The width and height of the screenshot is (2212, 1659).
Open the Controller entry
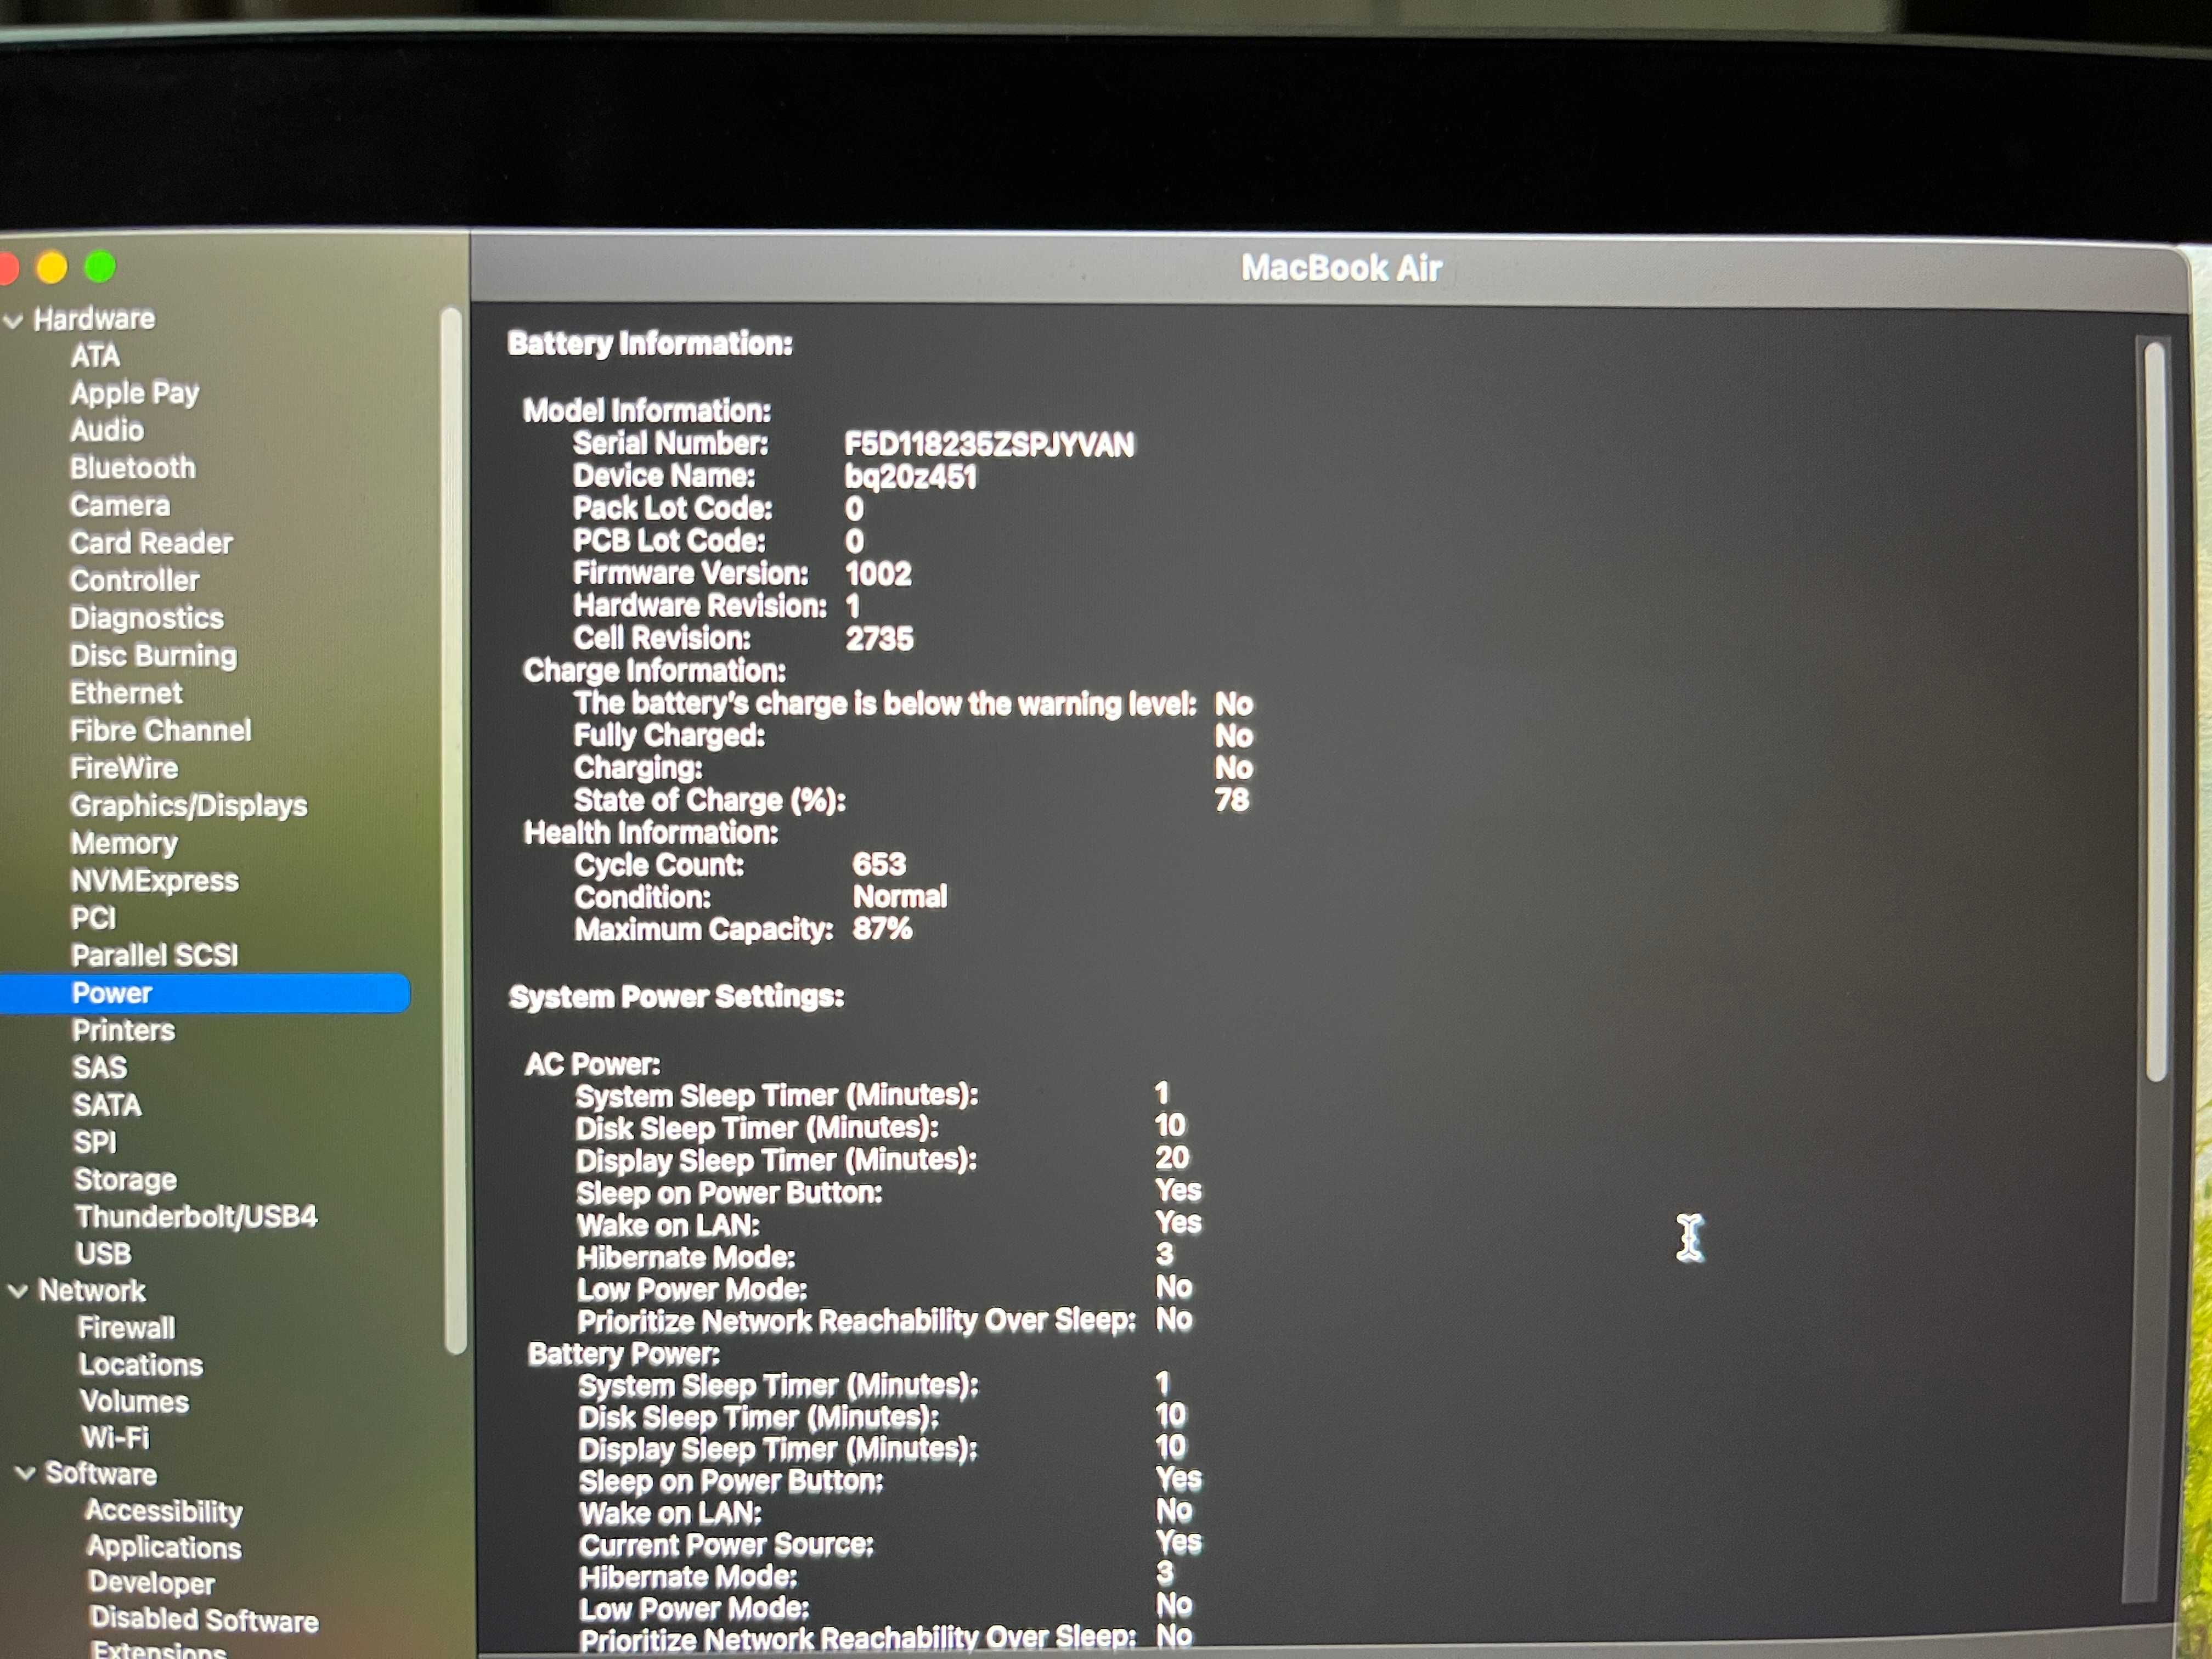[135, 580]
